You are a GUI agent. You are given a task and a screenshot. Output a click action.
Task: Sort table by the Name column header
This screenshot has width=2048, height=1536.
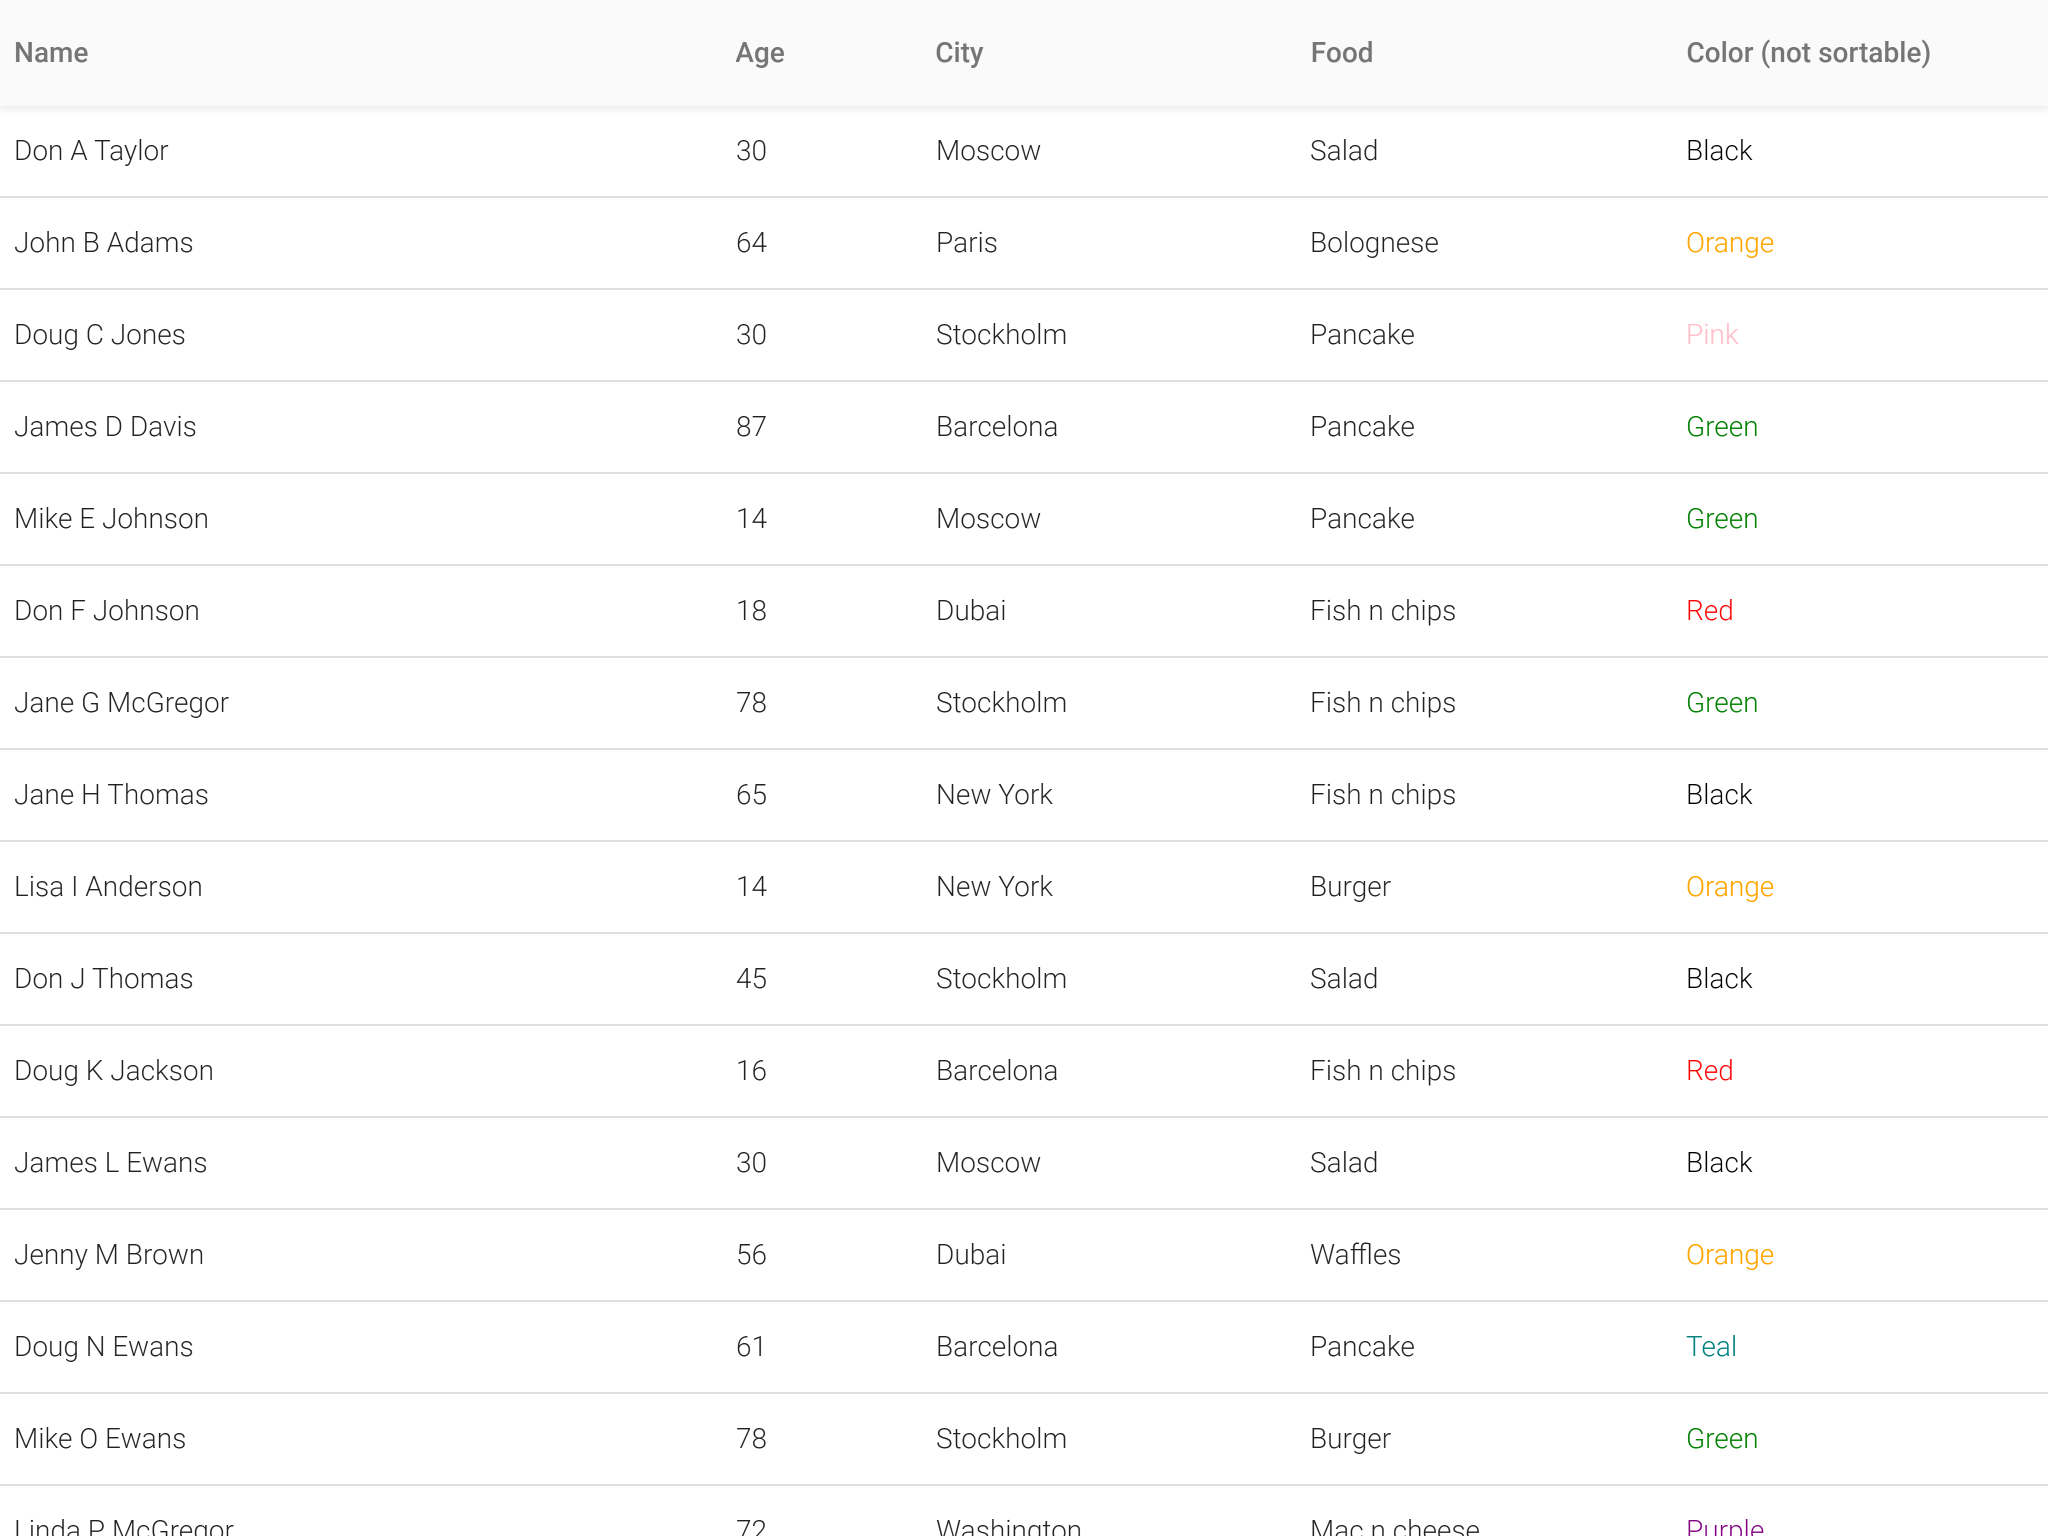51,53
